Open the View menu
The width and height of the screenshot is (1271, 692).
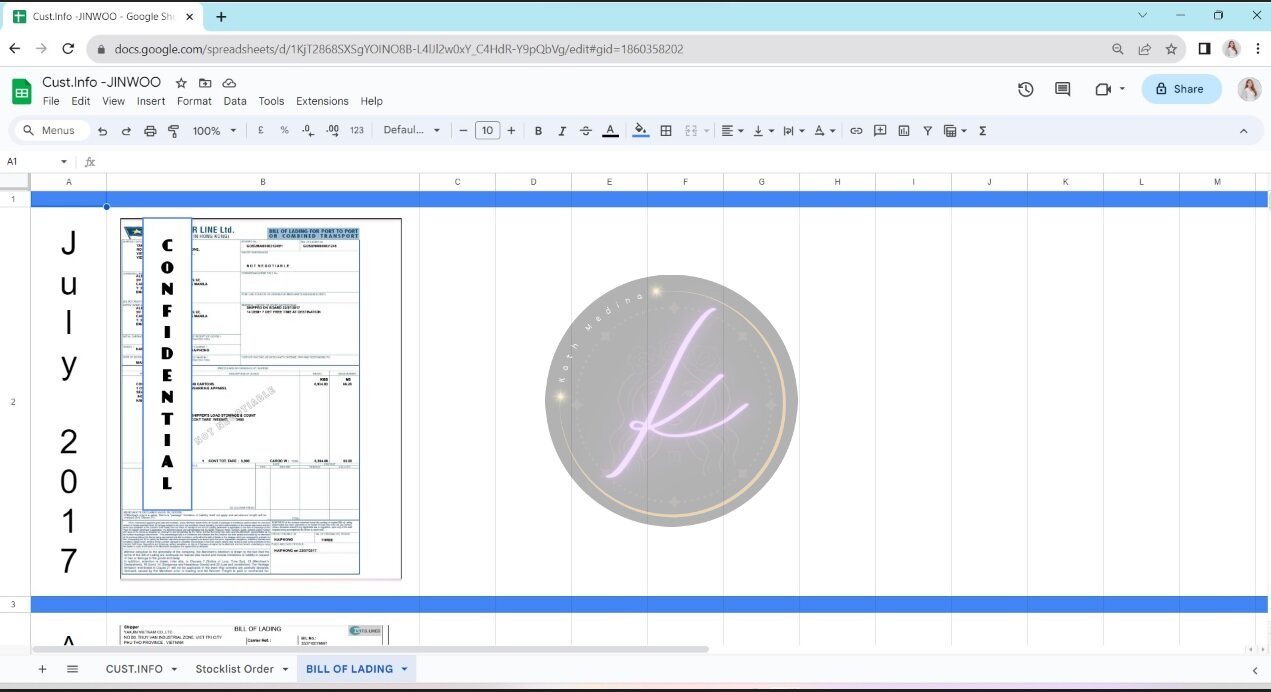[113, 101]
